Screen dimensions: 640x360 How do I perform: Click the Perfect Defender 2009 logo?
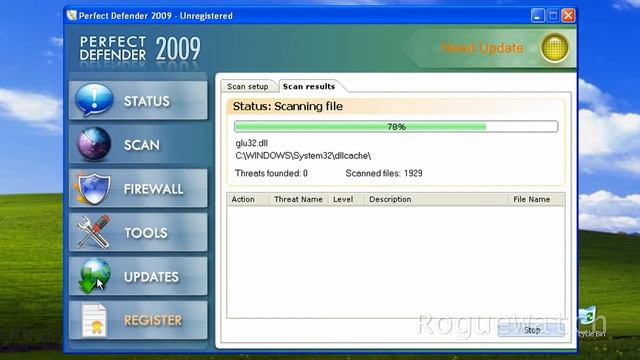(140, 49)
